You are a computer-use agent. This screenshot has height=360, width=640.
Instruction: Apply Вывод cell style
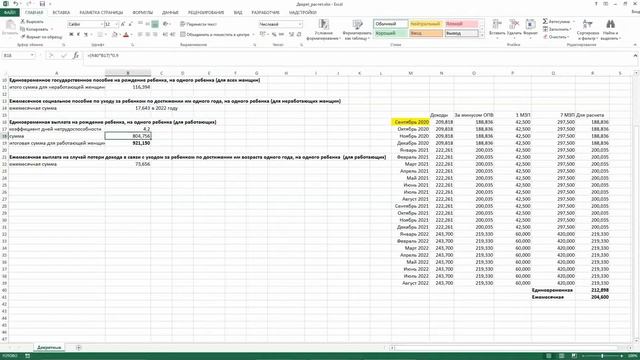pos(461,33)
